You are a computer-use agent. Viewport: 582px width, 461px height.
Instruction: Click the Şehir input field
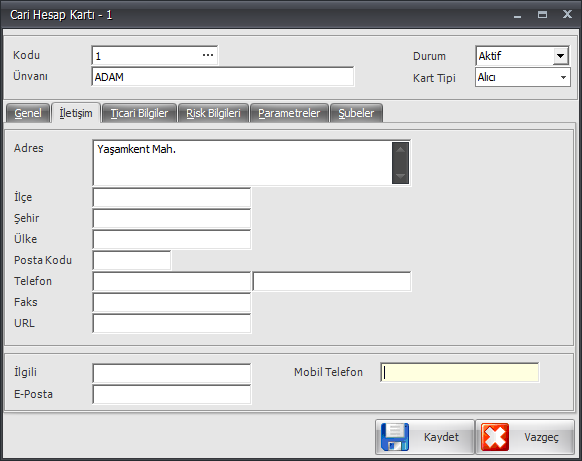coord(171,219)
